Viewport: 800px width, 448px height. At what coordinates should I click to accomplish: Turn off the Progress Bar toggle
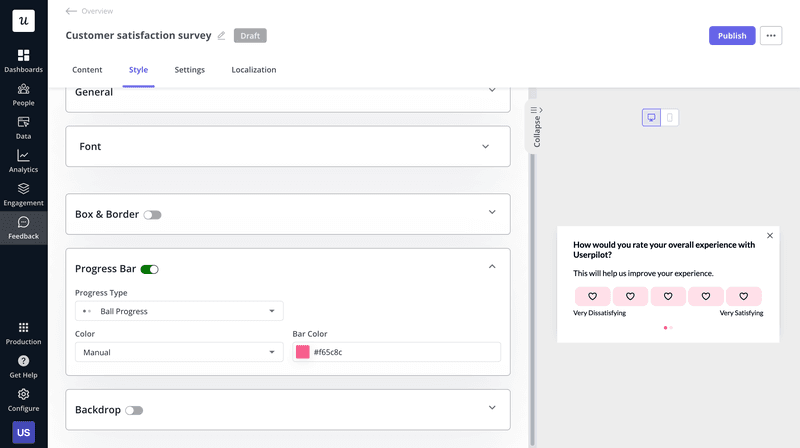[x=150, y=269]
